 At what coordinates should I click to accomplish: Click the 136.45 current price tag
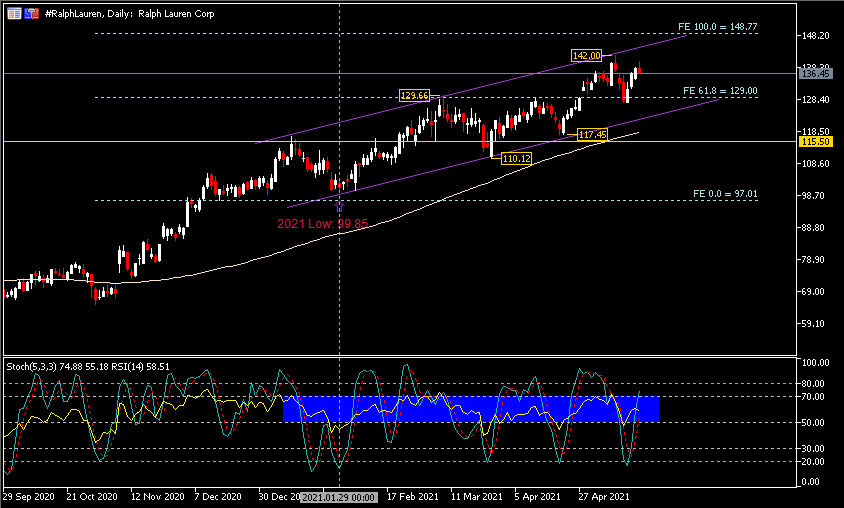pos(815,74)
